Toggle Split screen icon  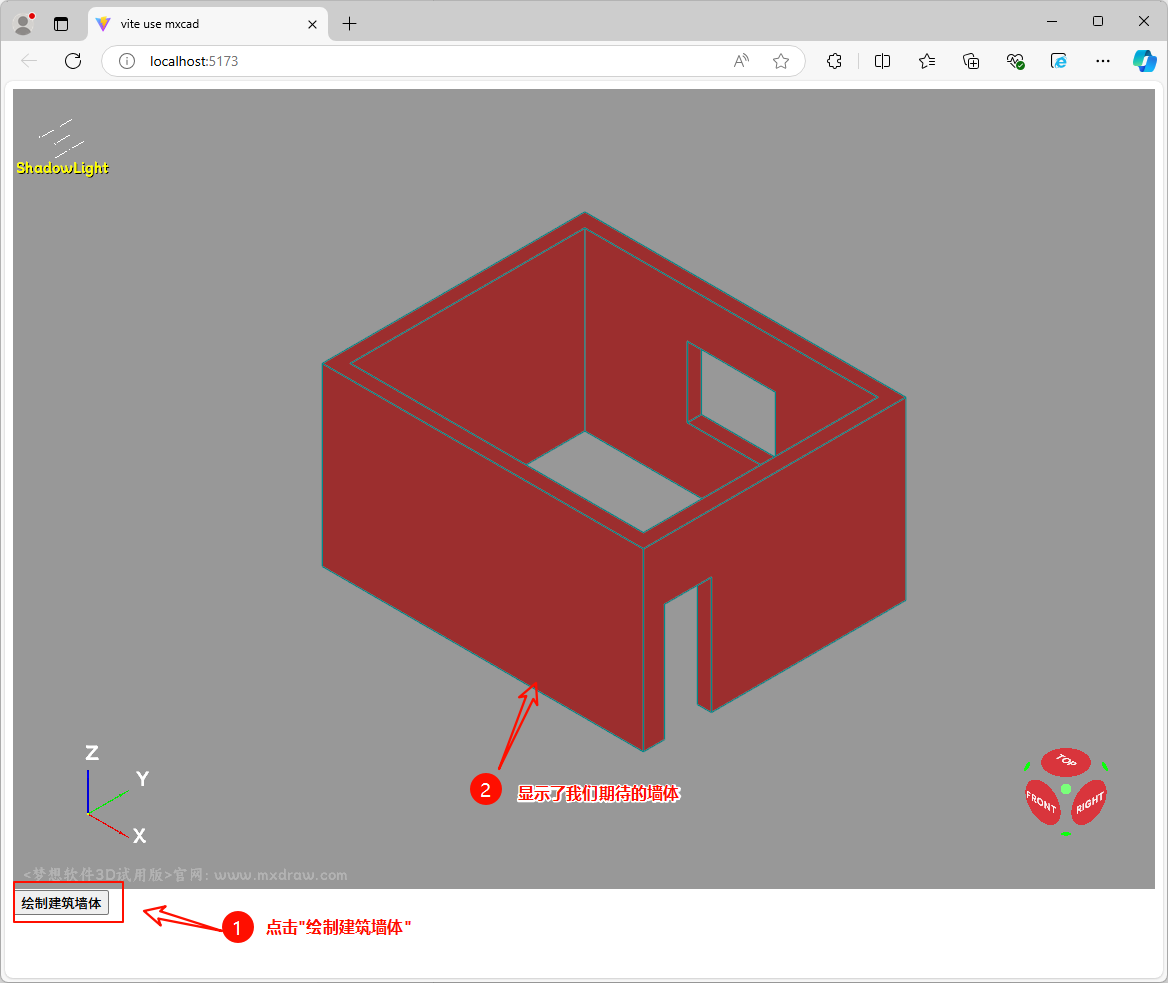882,61
